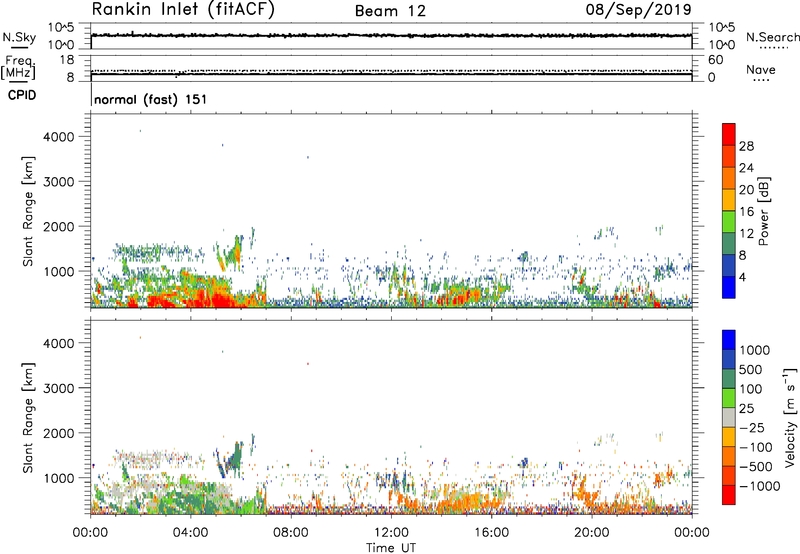
Task: Click the "08:00" time axis label
Action: click(290, 533)
